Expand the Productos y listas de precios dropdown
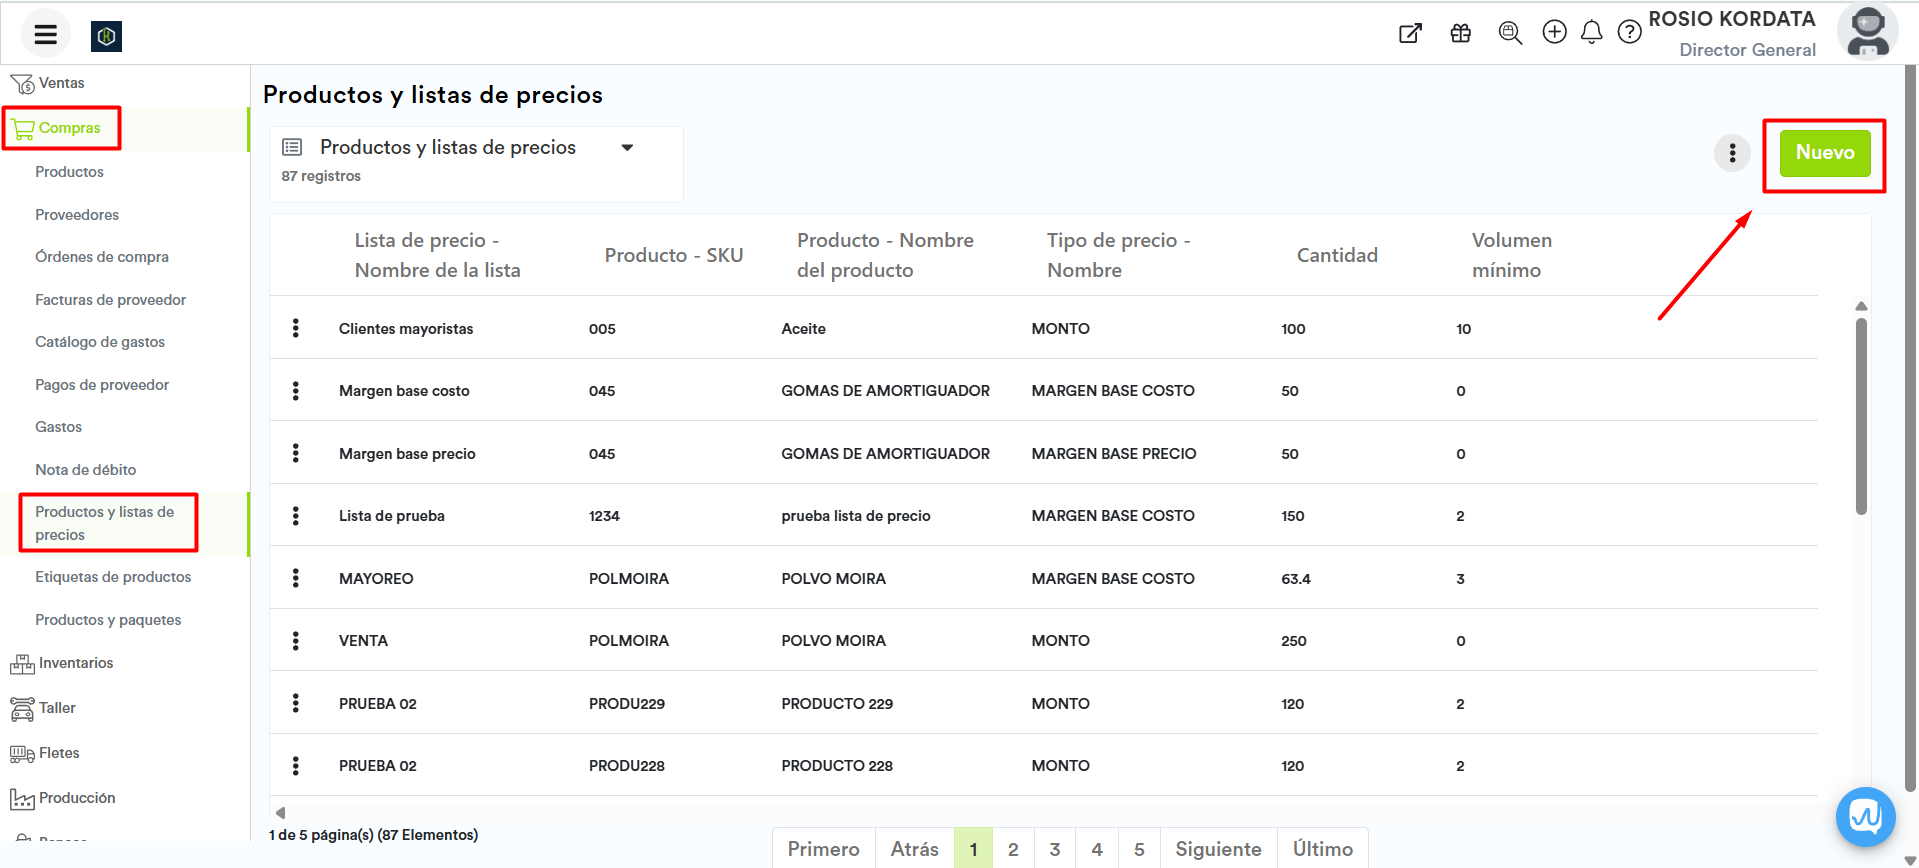The width and height of the screenshot is (1919, 868). click(x=627, y=148)
